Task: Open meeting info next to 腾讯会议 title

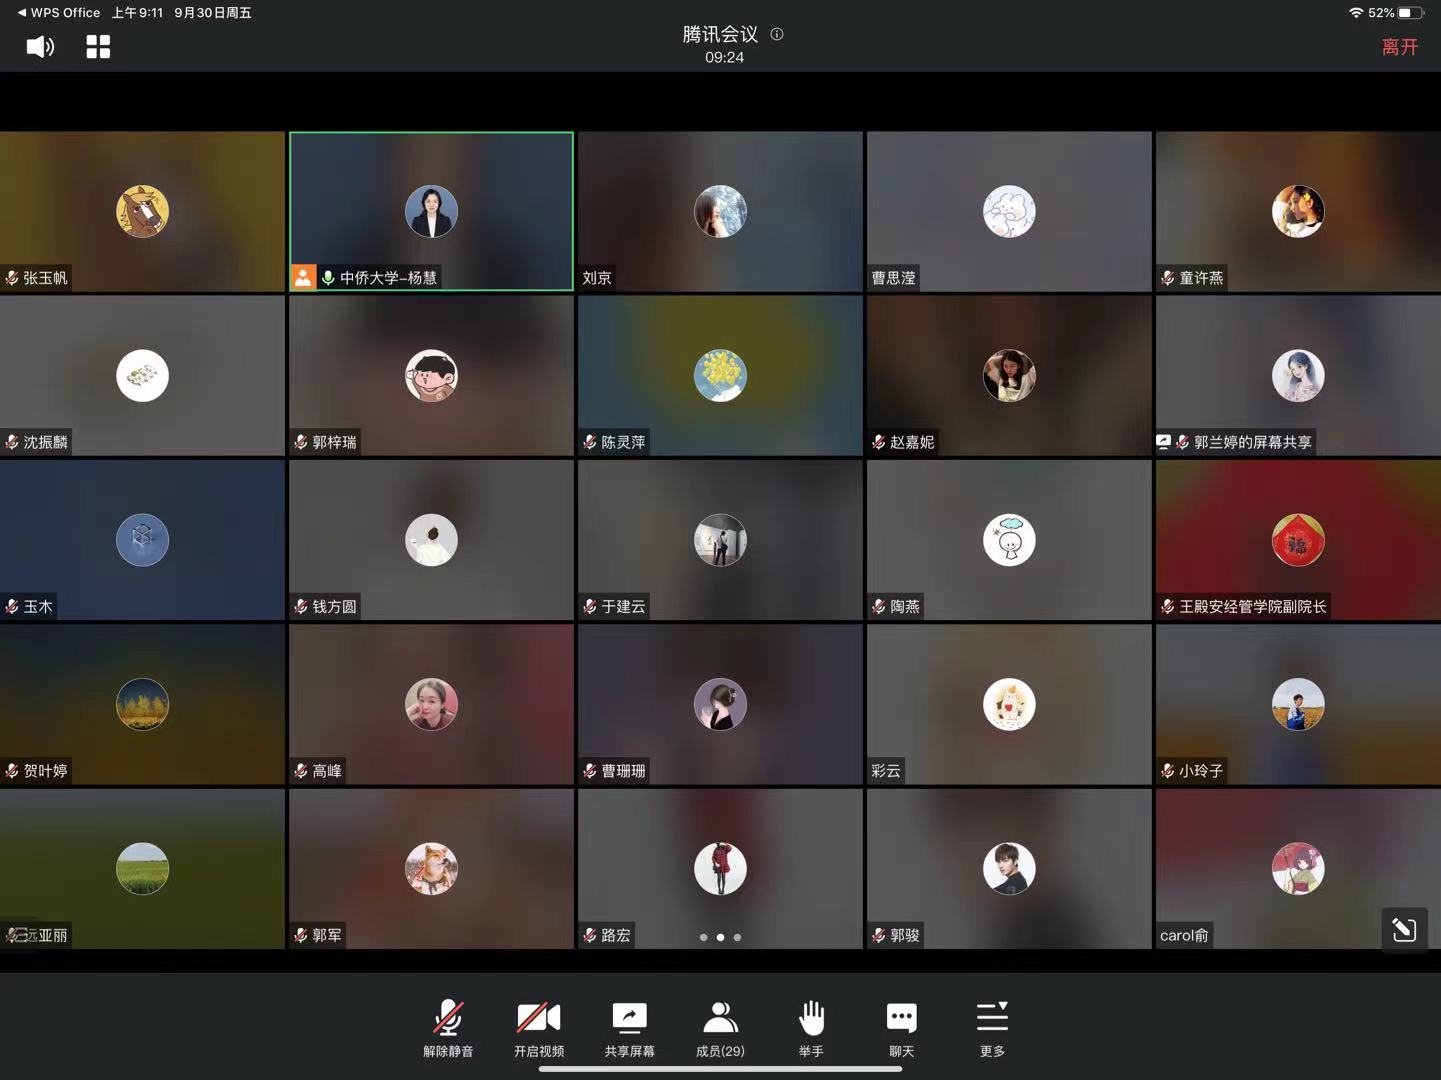Action: point(777,34)
